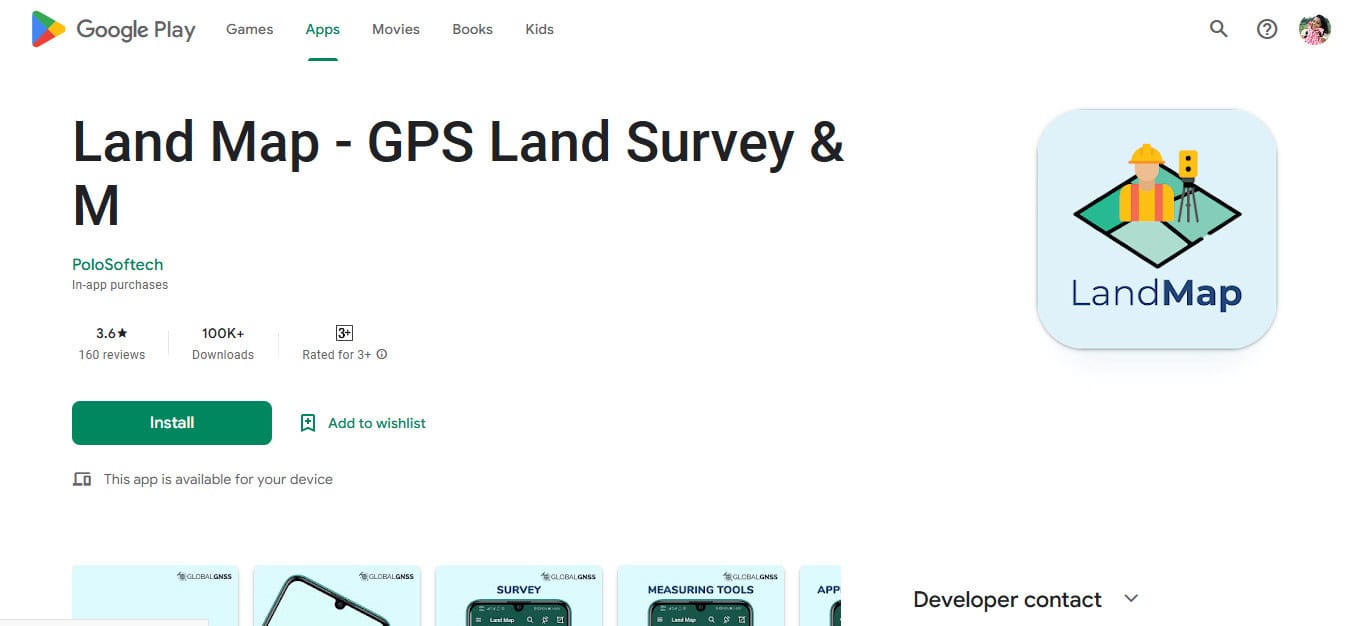Viewport: 1346px width, 626px height.
Task: Open the search magnifier icon
Action: pyautogui.click(x=1218, y=29)
